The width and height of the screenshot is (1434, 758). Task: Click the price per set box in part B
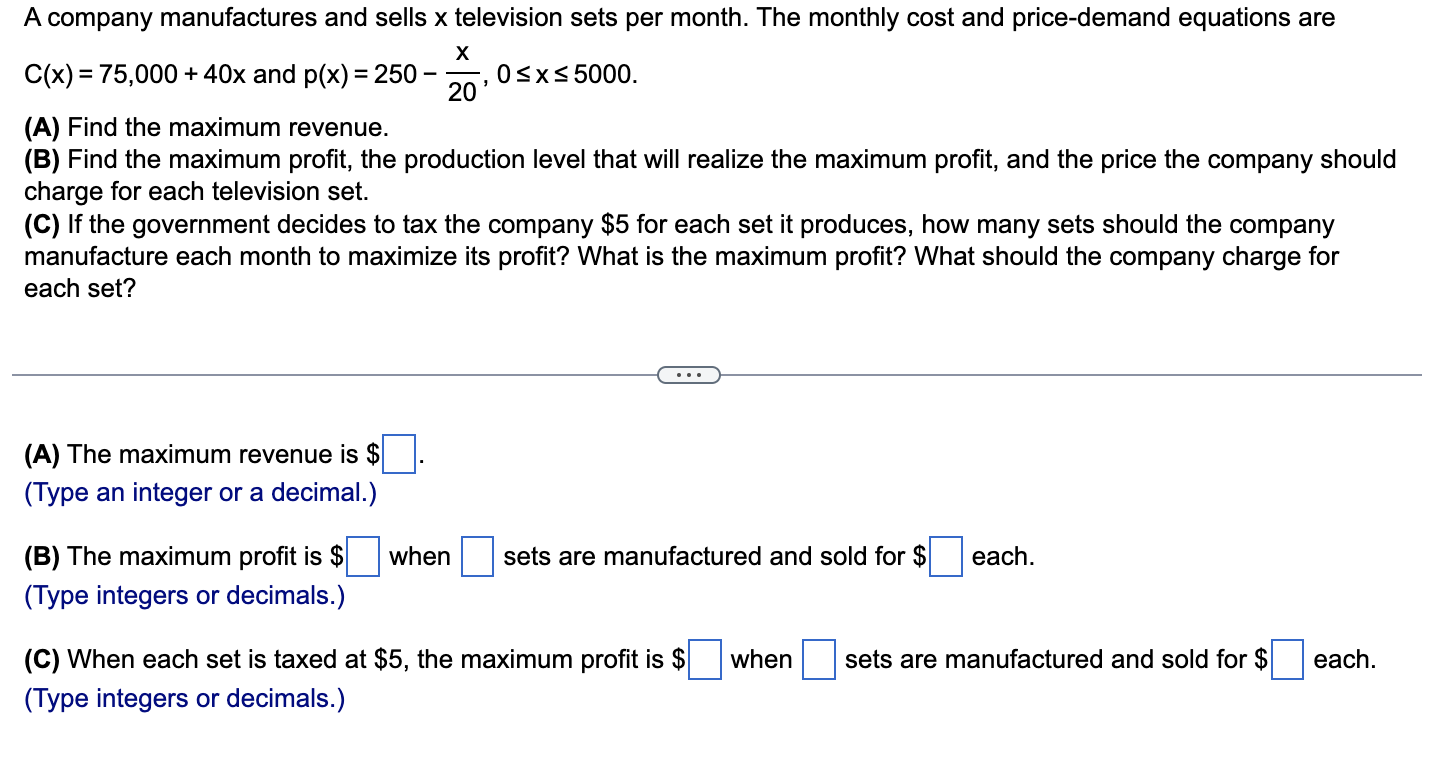point(945,557)
